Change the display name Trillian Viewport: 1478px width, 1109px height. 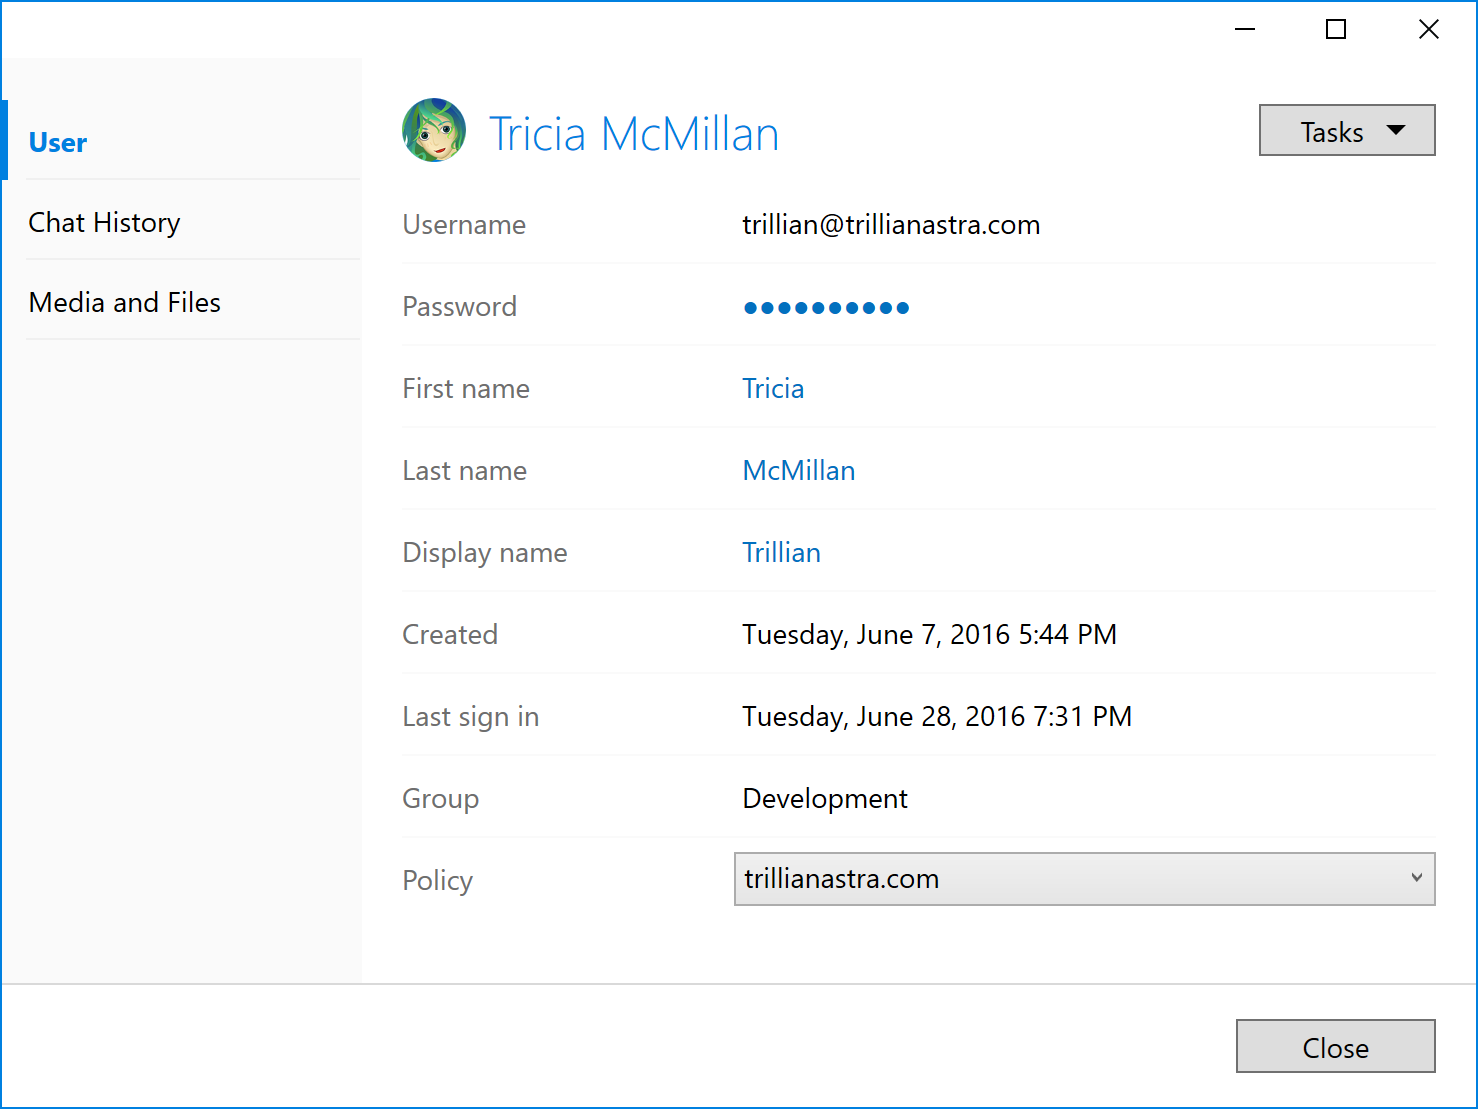[781, 552]
